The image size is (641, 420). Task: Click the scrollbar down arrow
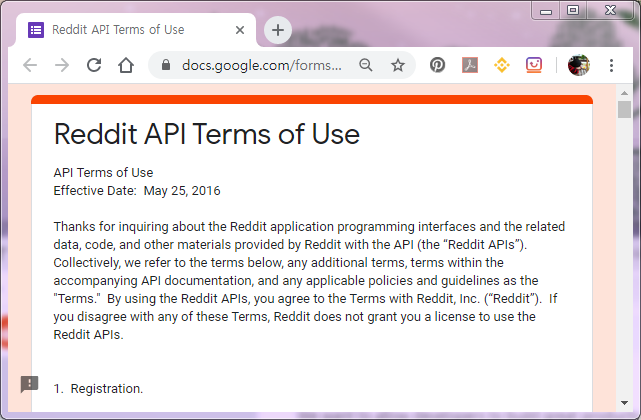pos(624,403)
